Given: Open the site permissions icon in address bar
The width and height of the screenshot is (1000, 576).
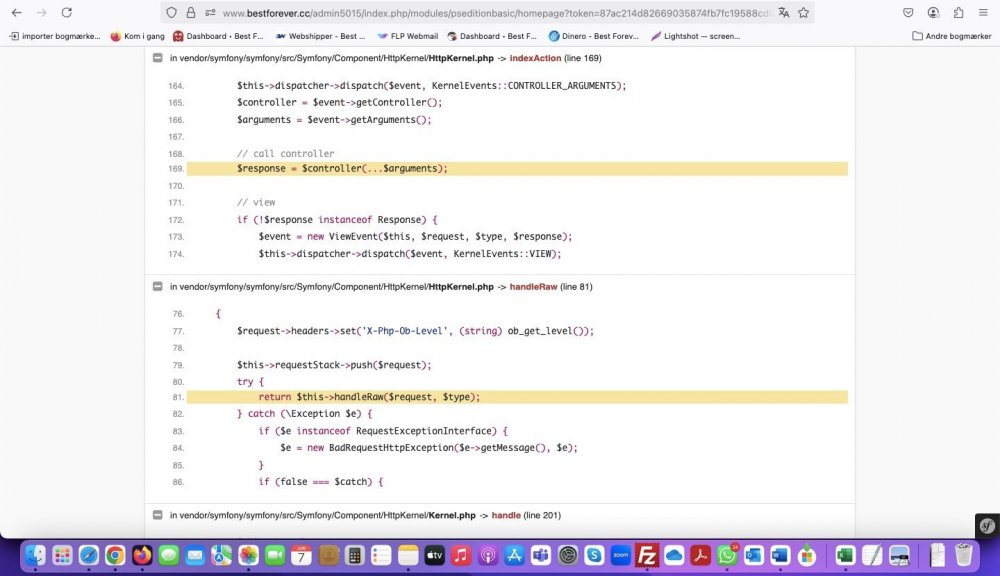Looking at the screenshot, I should tap(210, 12).
